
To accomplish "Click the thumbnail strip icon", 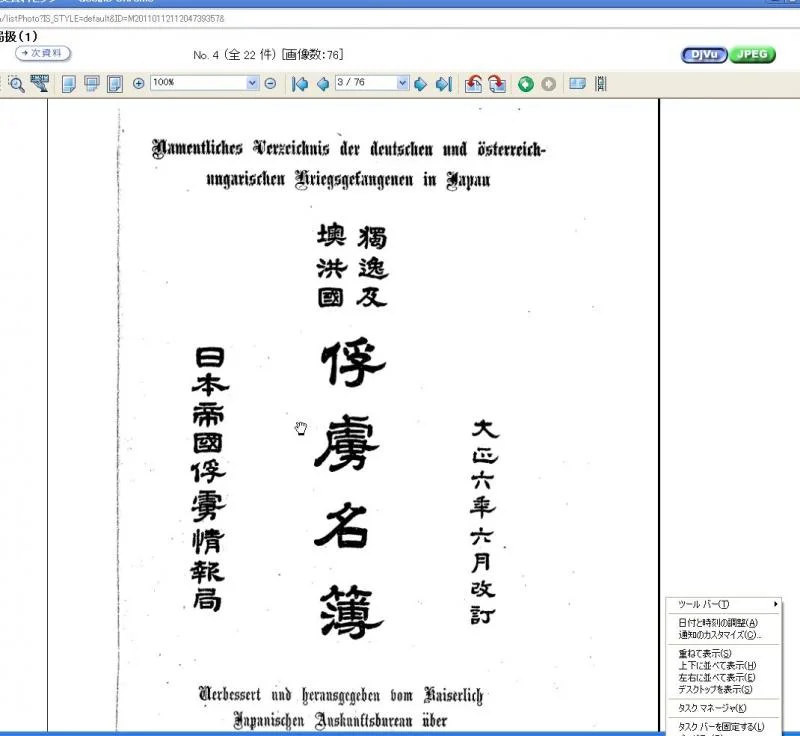I will (x=601, y=84).
